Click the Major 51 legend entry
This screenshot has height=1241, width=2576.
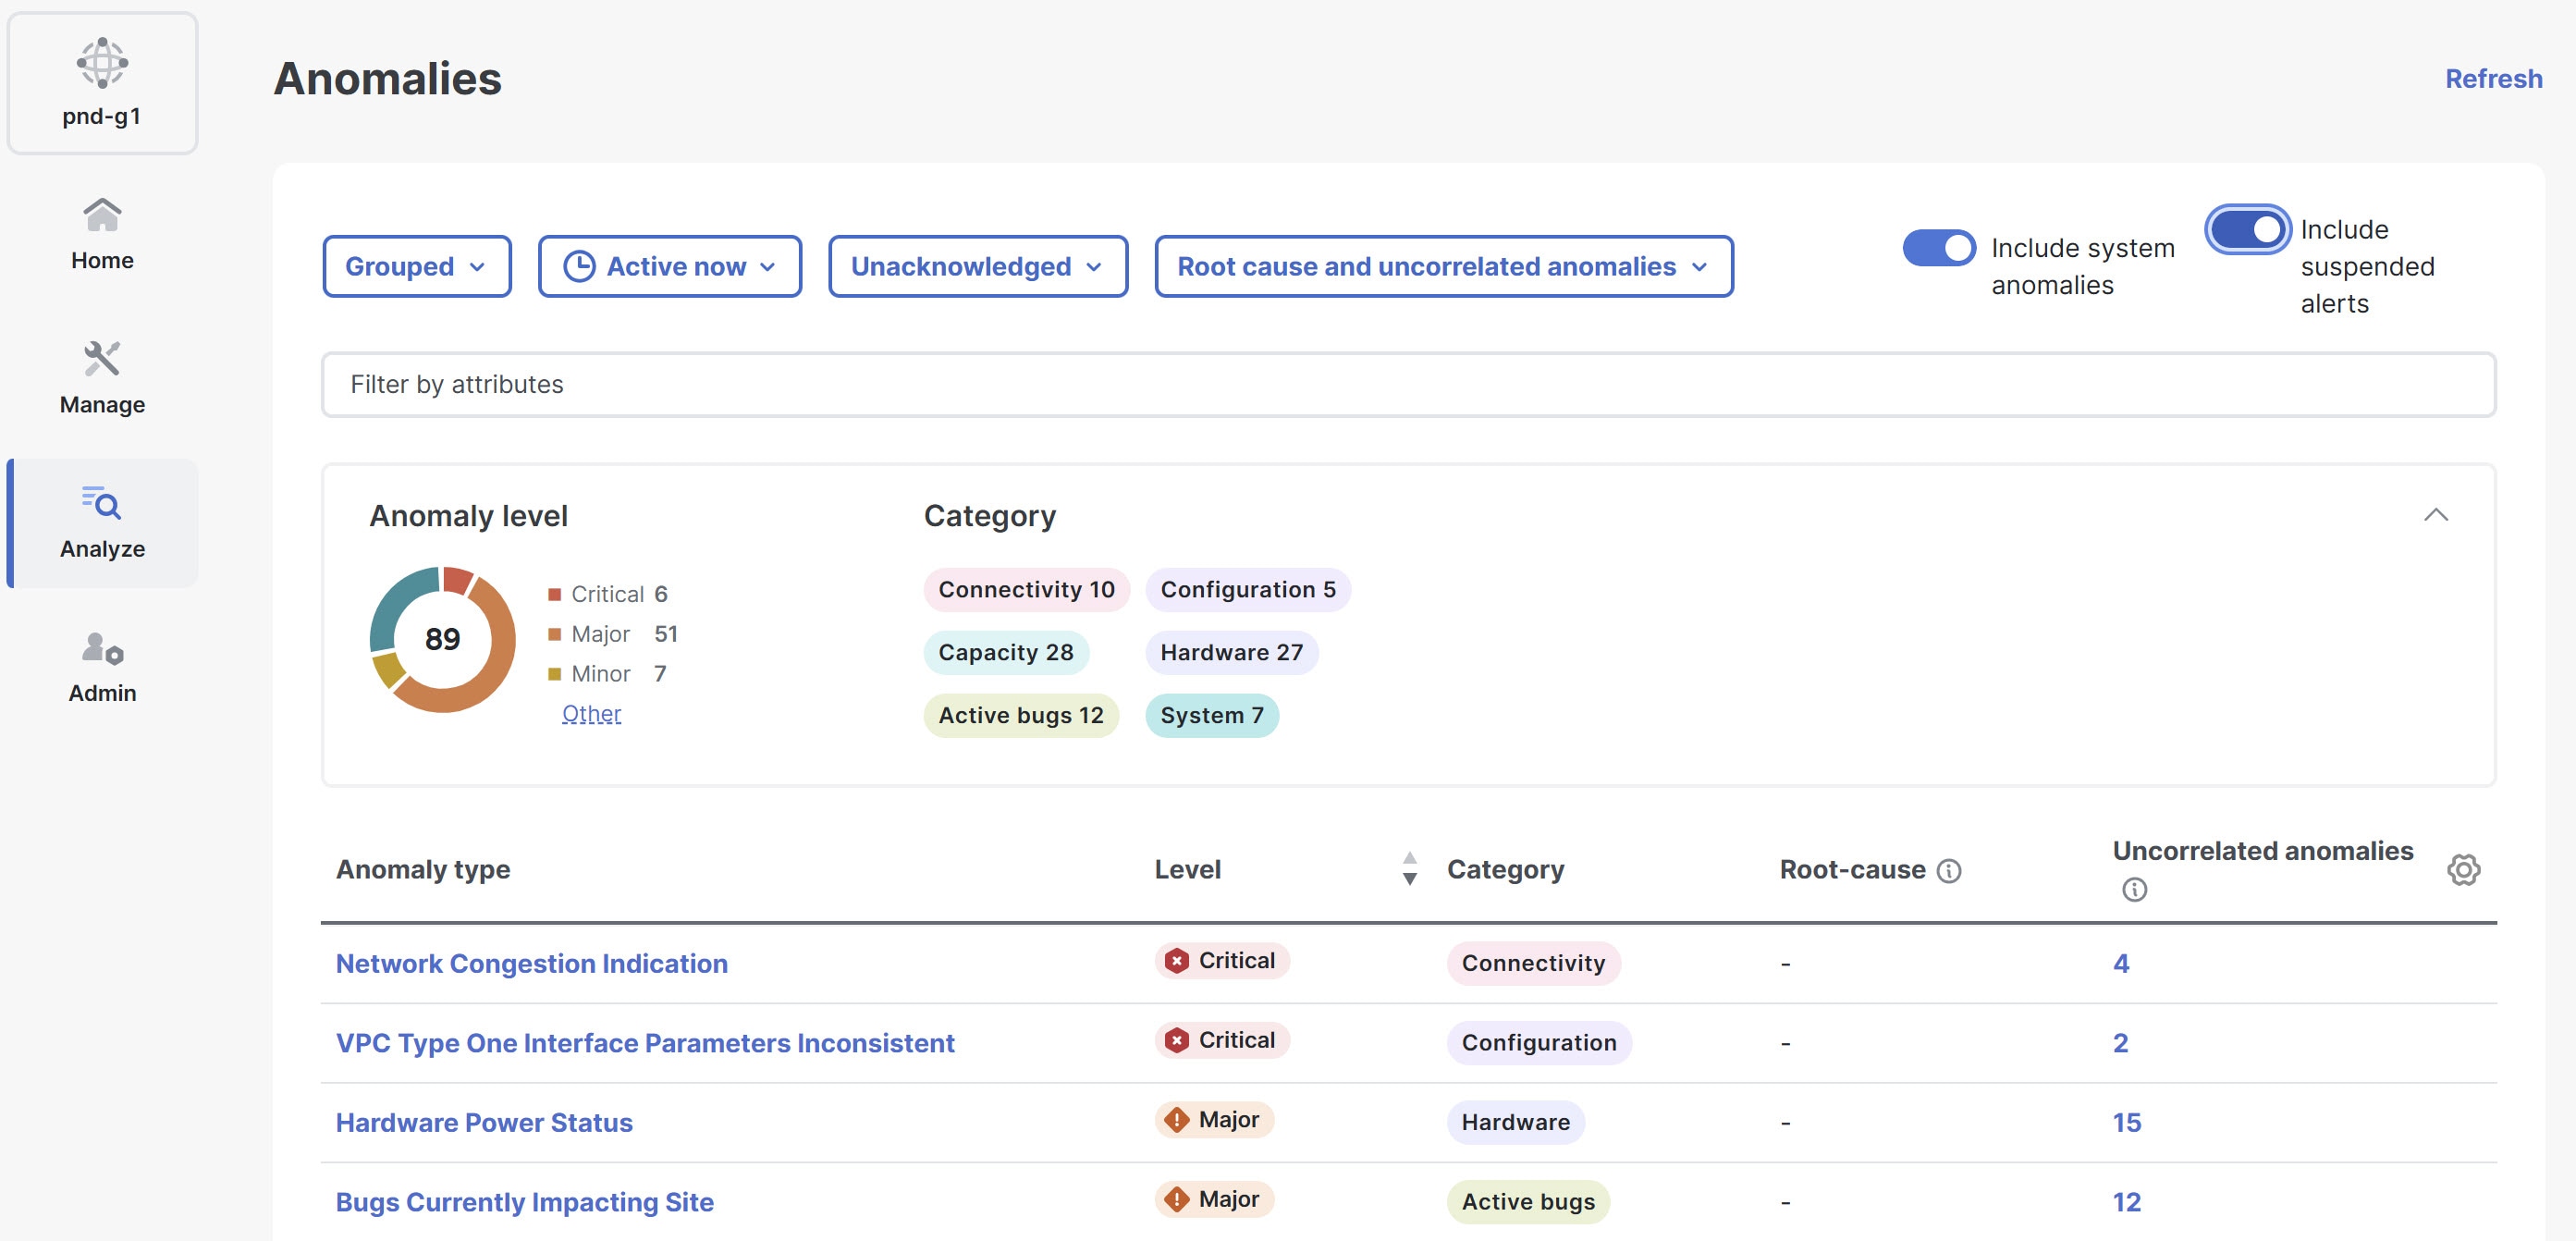pyautogui.click(x=613, y=635)
